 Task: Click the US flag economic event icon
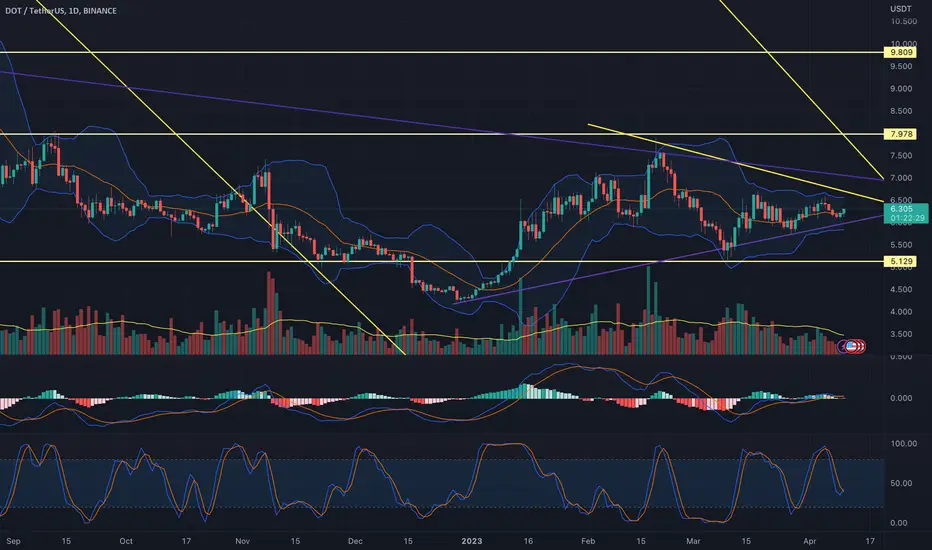click(x=851, y=345)
